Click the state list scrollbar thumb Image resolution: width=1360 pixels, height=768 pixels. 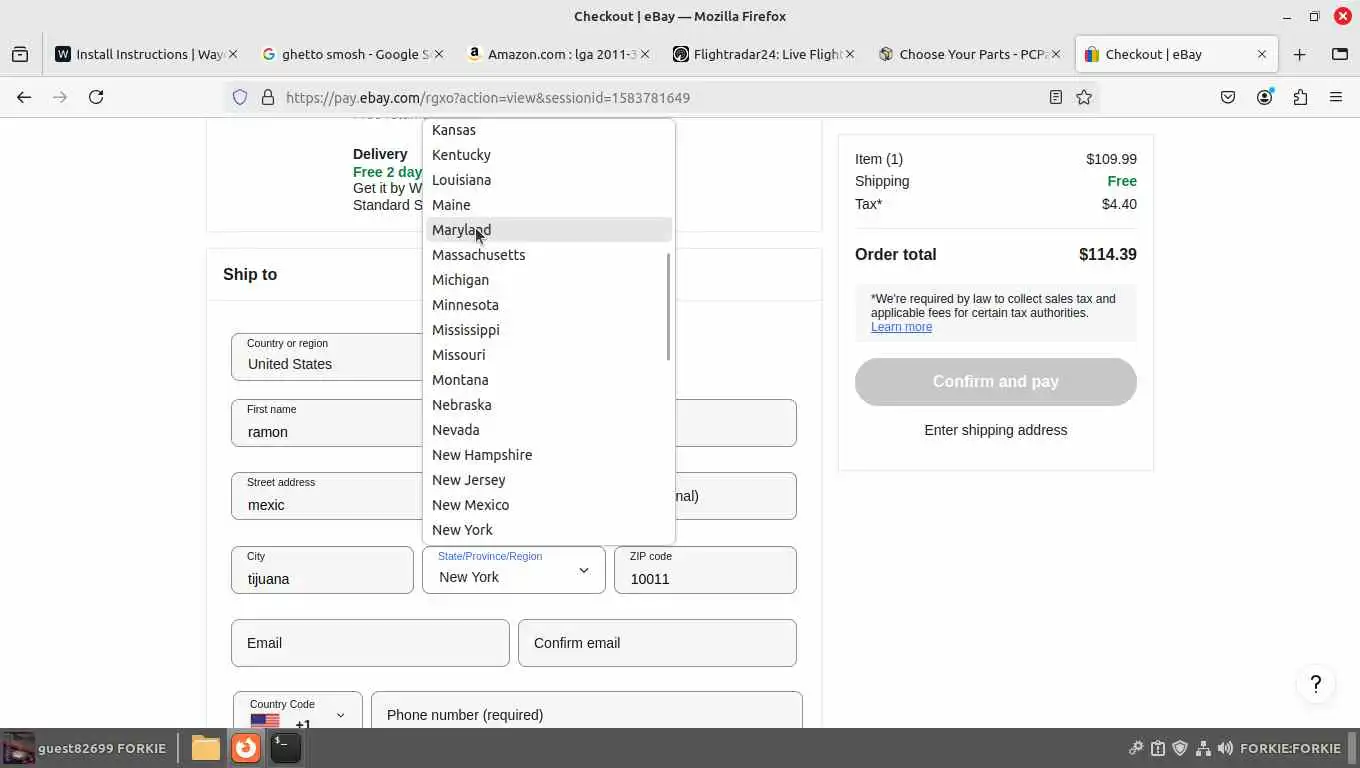click(x=668, y=307)
